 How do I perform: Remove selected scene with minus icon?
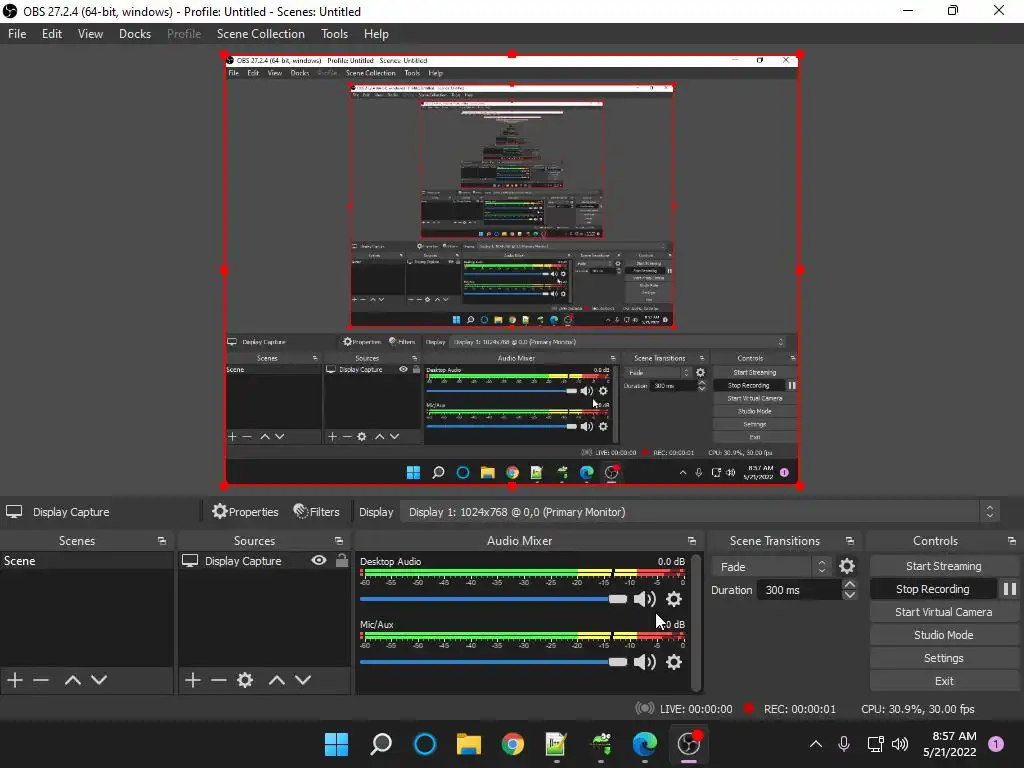(41, 680)
